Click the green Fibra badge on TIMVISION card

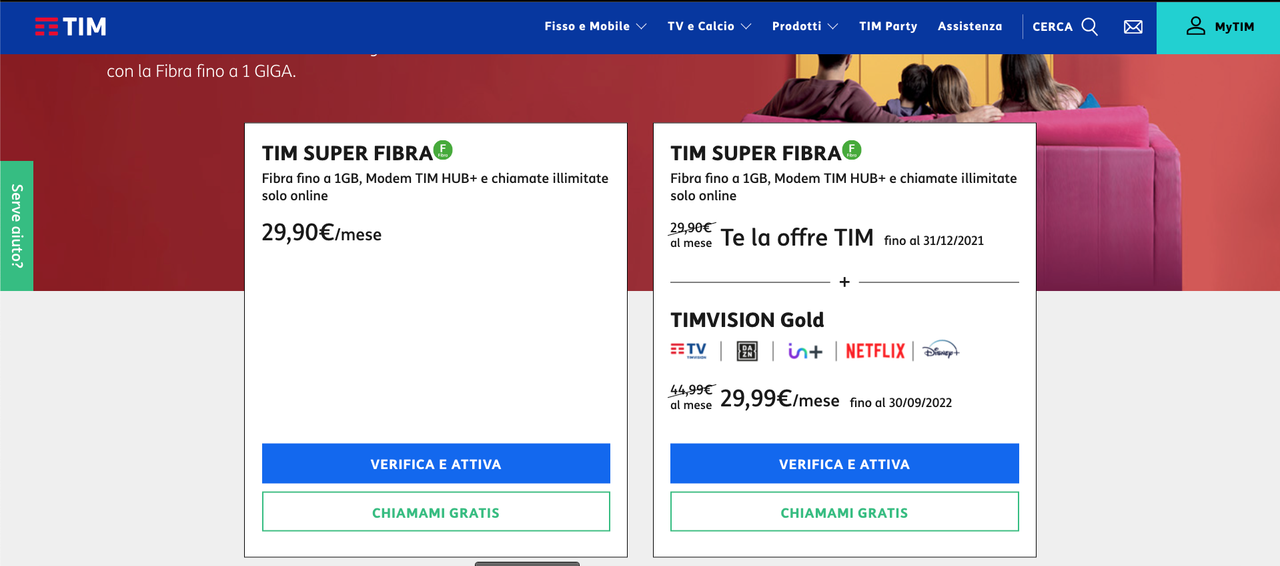[x=852, y=150]
